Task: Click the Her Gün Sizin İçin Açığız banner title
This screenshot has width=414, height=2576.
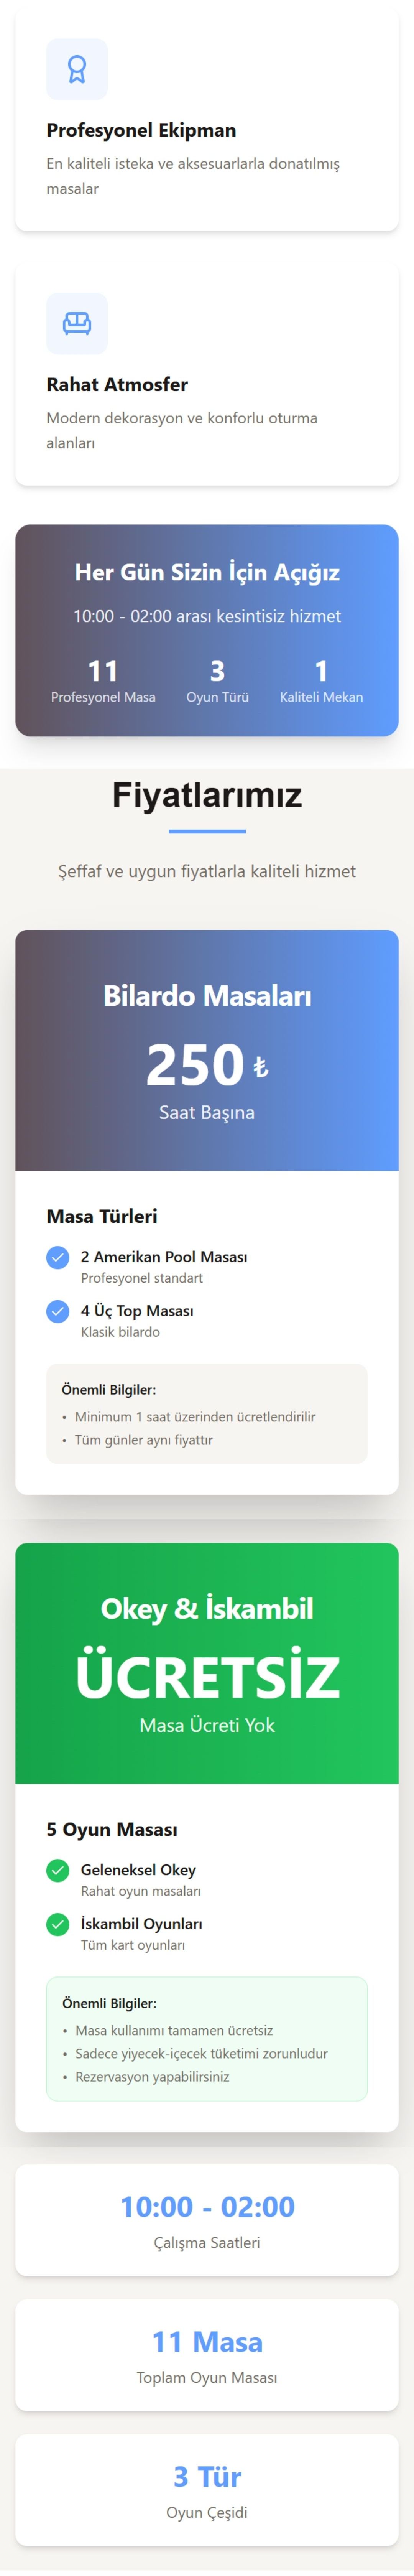Action: (207, 572)
